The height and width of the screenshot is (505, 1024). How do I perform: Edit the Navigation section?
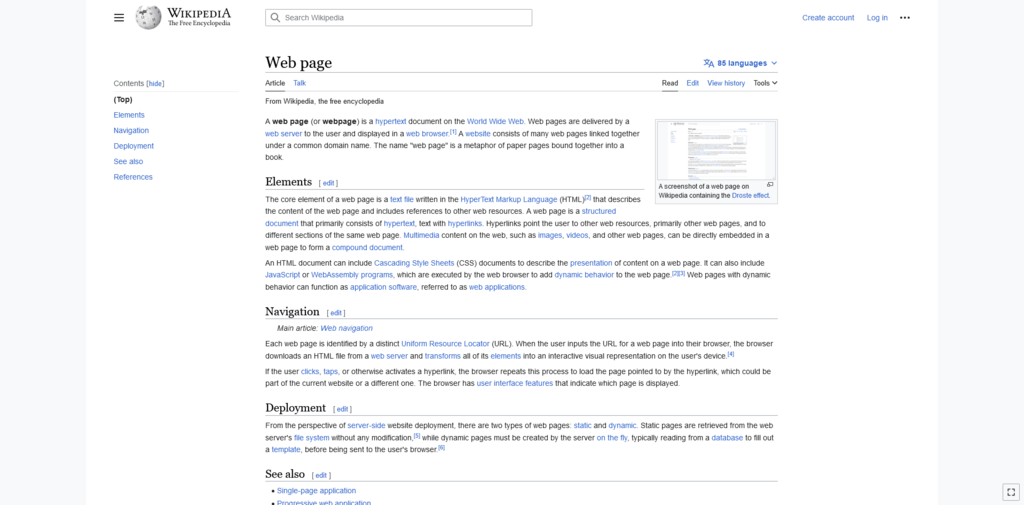coord(336,313)
